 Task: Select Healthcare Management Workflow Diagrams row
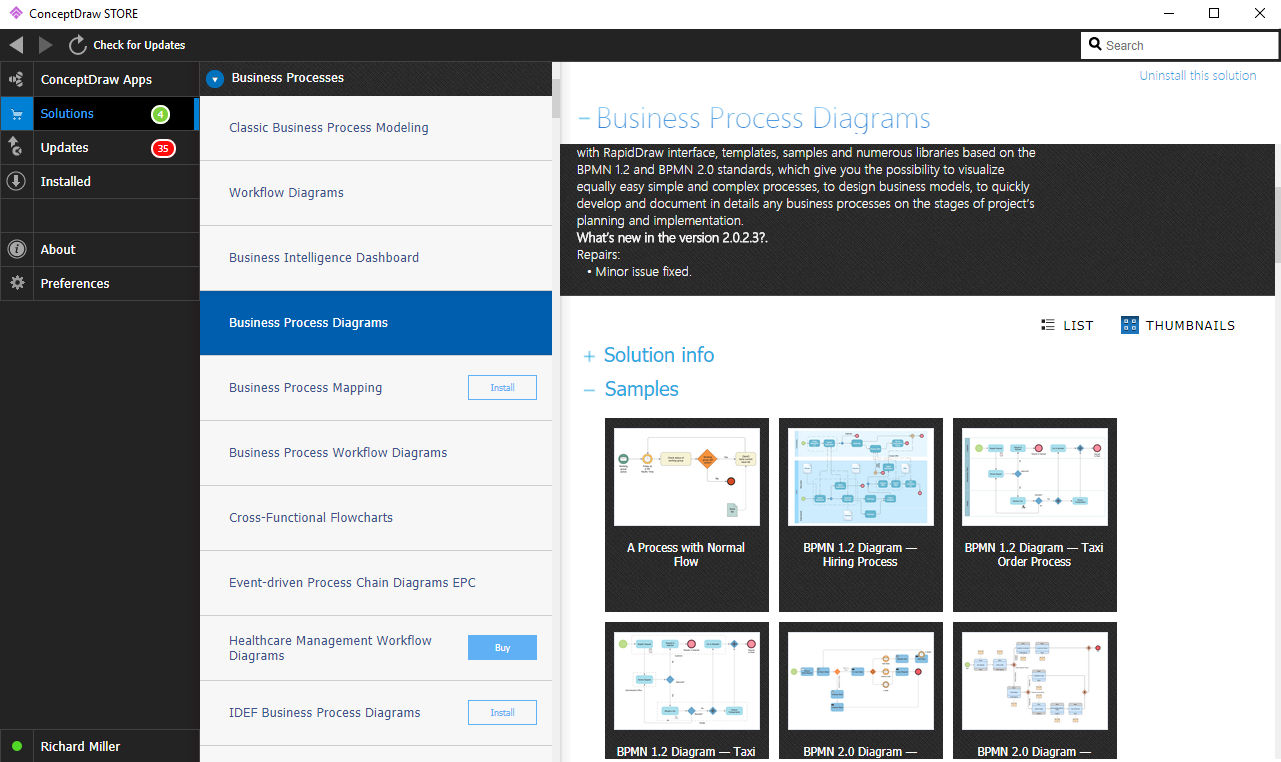click(x=376, y=648)
